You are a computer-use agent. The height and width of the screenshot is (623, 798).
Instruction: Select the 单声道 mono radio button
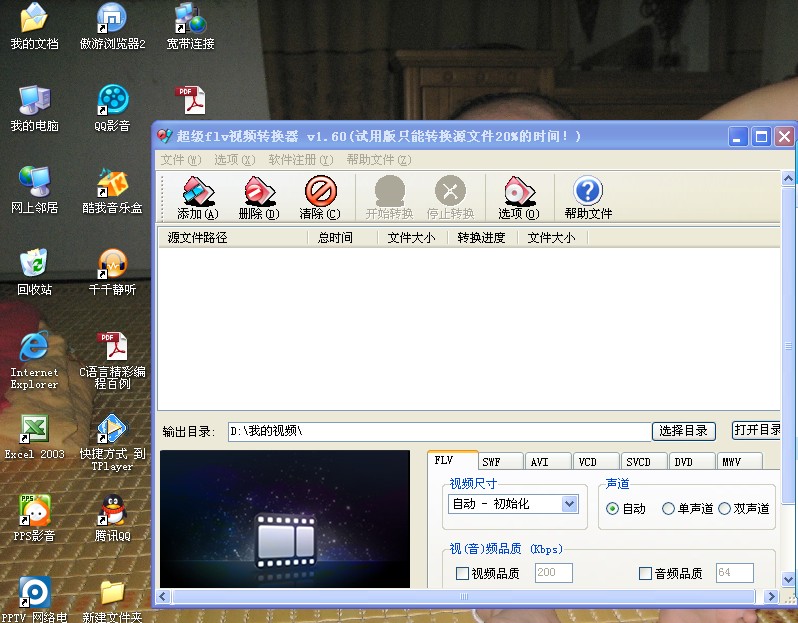668,509
